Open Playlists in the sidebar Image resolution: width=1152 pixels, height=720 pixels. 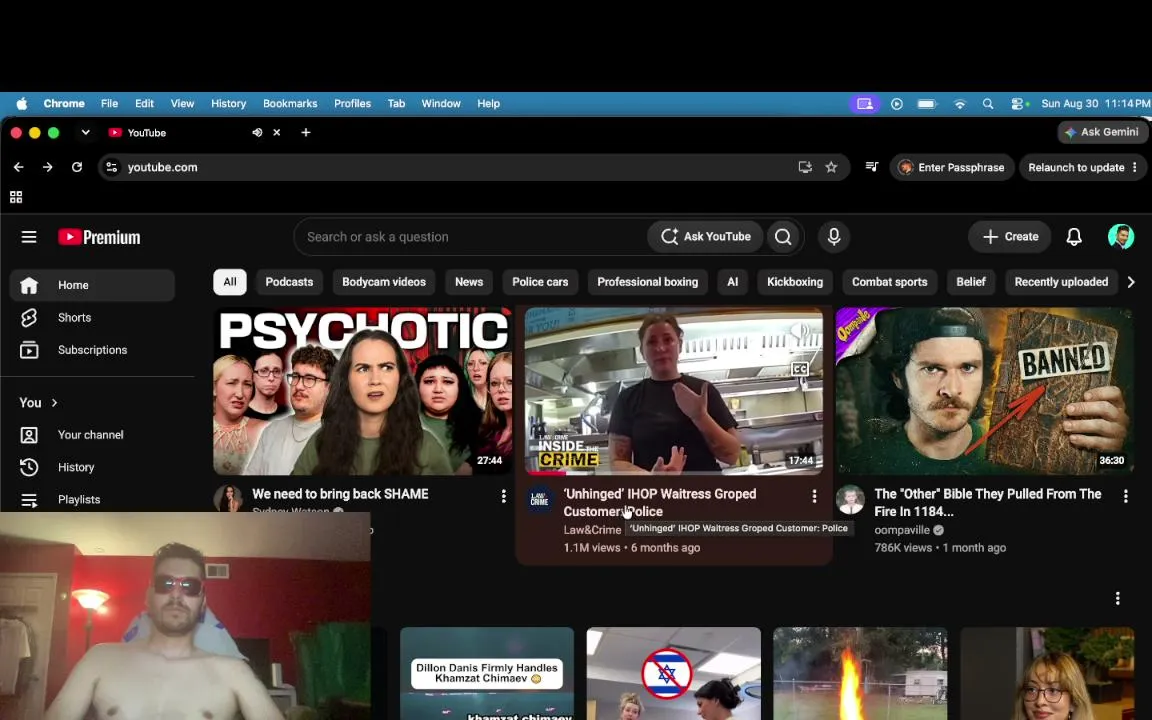[x=92, y=500]
